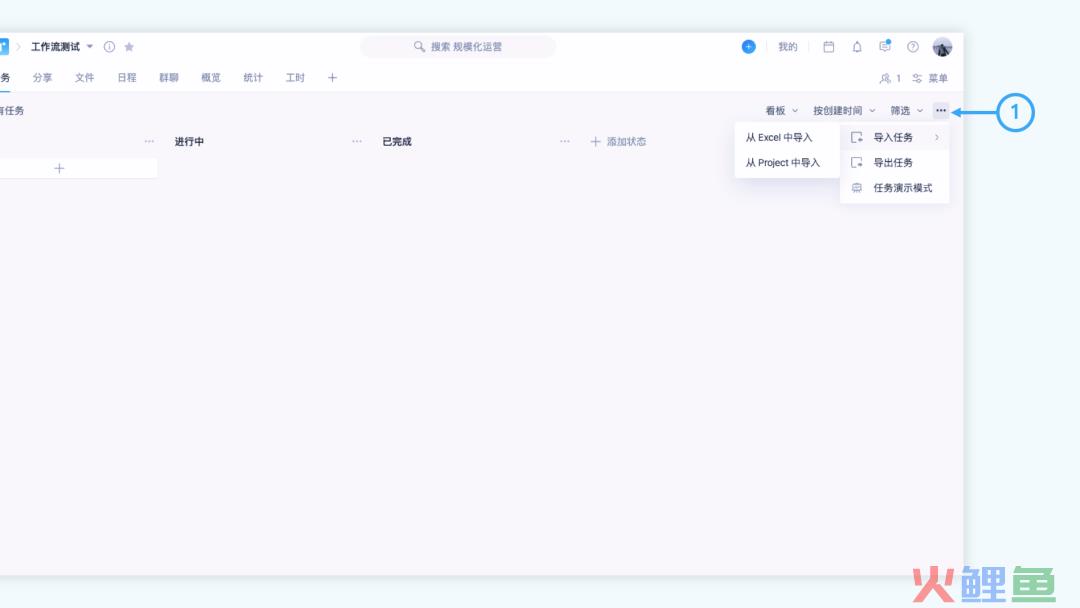Image resolution: width=1080 pixels, height=608 pixels.
Task: Open the user avatar menu
Action: pyautogui.click(x=942, y=47)
